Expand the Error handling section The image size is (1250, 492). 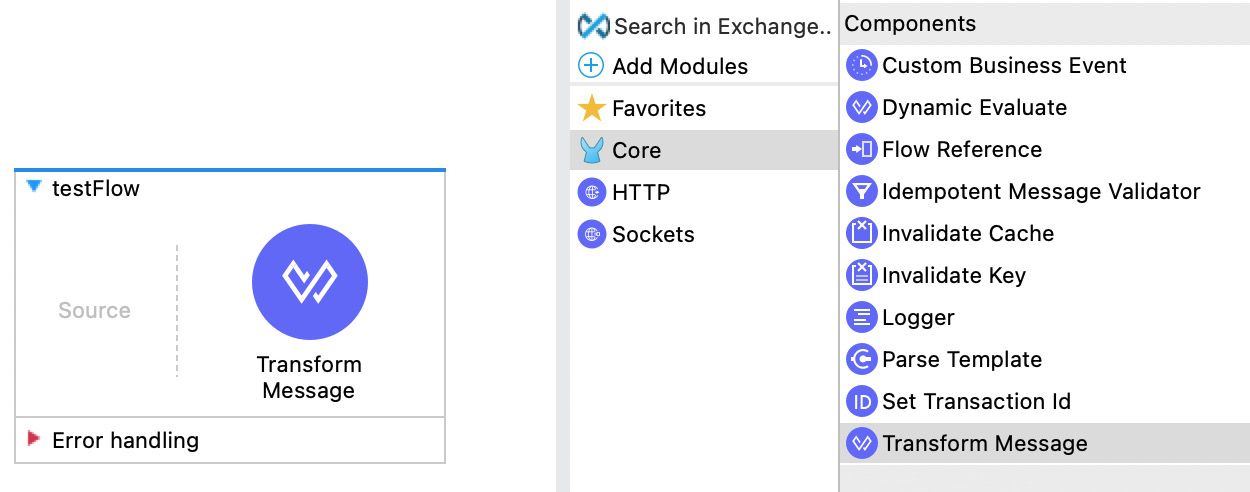(34, 439)
